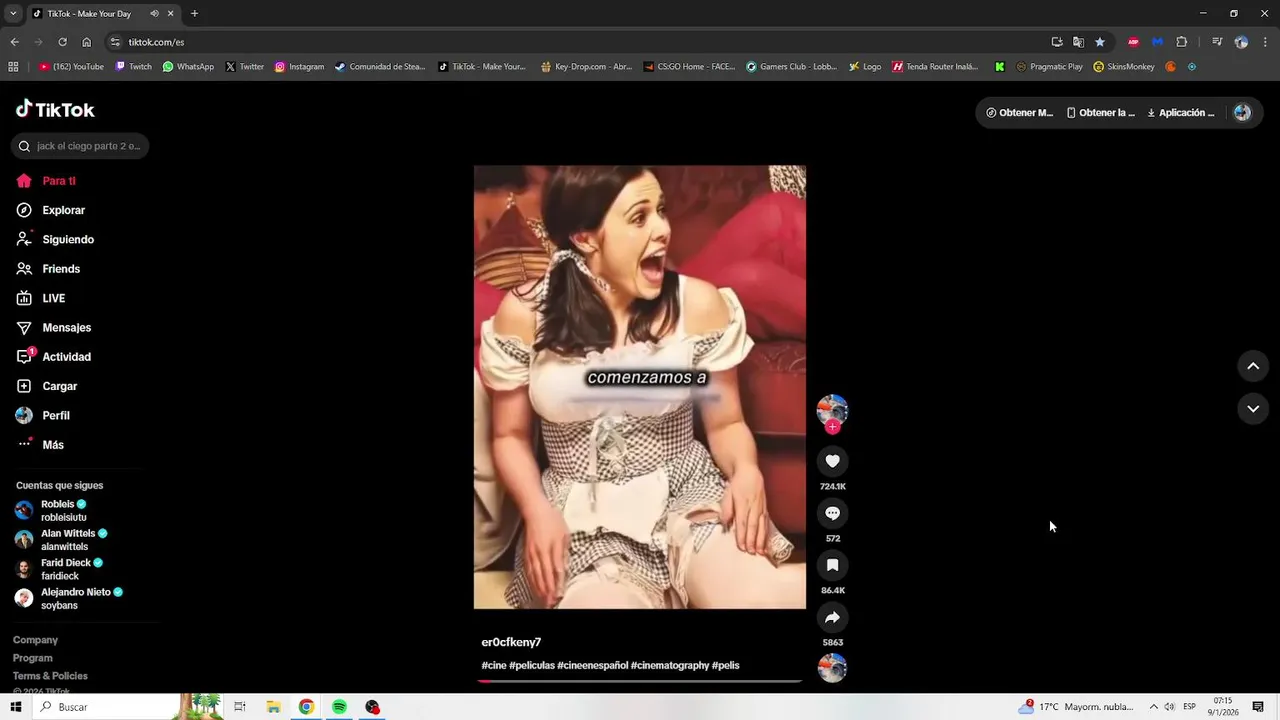Open the weather widget 17°C
The height and width of the screenshot is (720, 1280).
click(x=1076, y=707)
